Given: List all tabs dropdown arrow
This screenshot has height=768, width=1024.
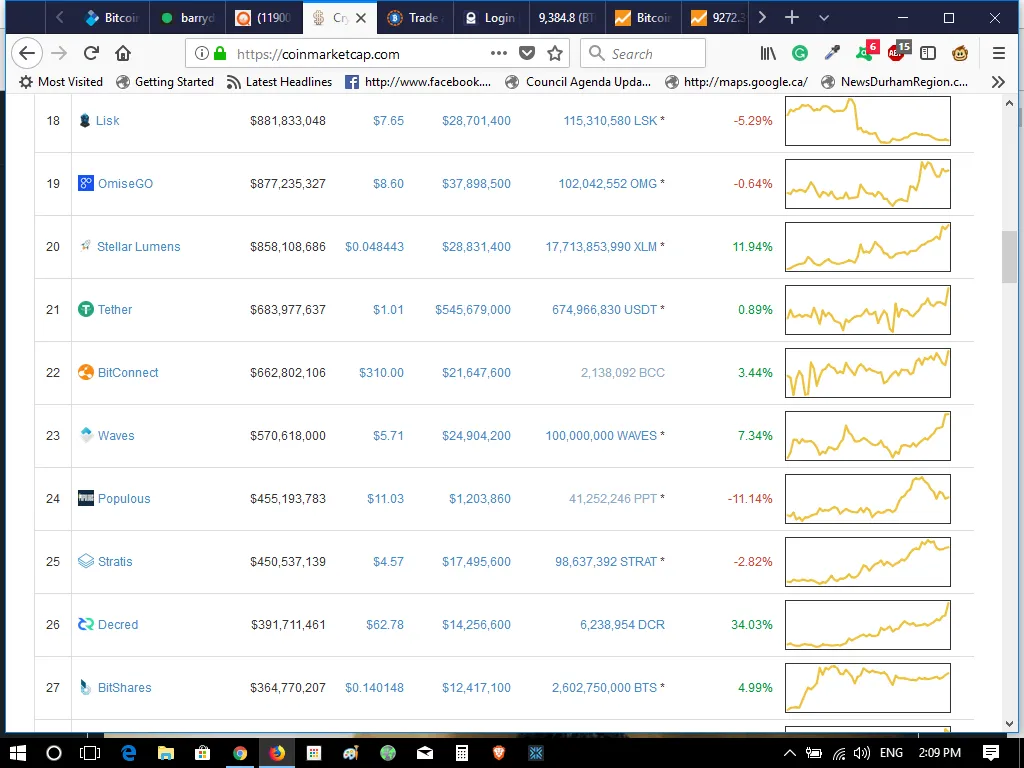Looking at the screenshot, I should [x=824, y=18].
